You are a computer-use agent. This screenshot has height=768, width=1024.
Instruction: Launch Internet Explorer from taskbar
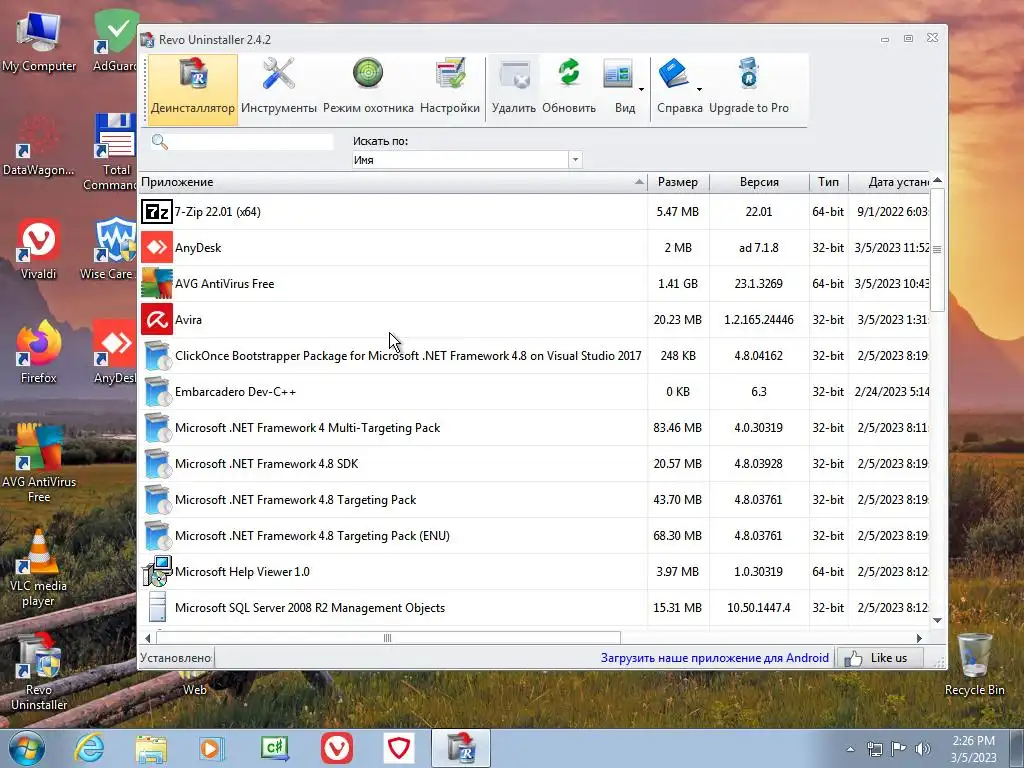(x=89, y=748)
